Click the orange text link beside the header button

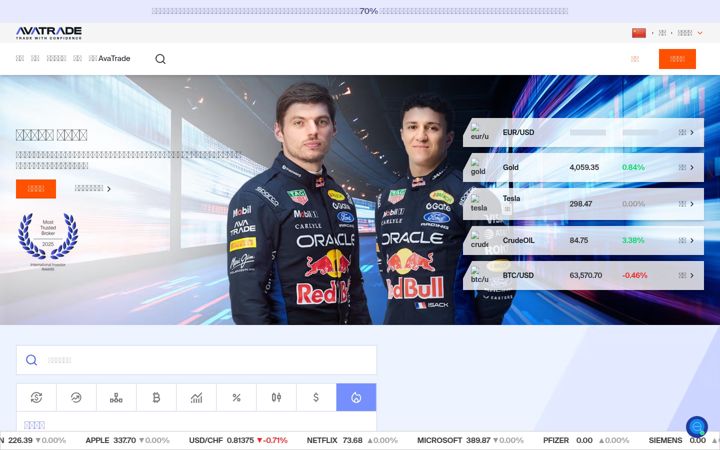[635, 59]
